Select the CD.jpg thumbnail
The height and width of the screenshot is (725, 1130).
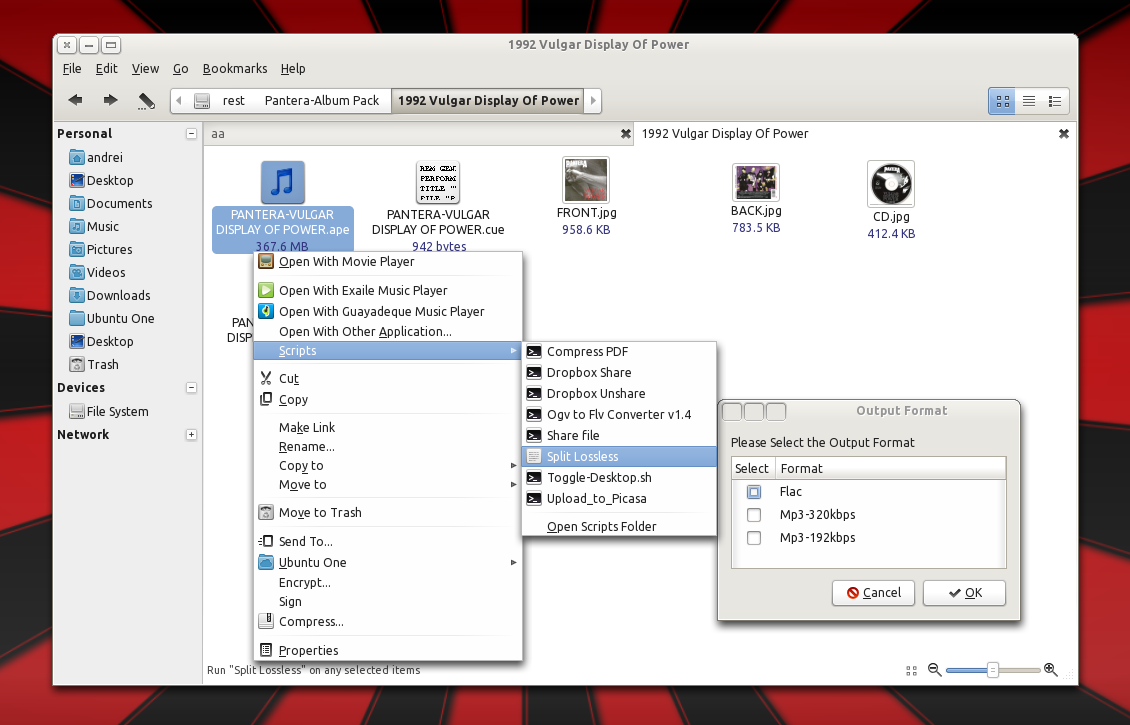coord(891,184)
